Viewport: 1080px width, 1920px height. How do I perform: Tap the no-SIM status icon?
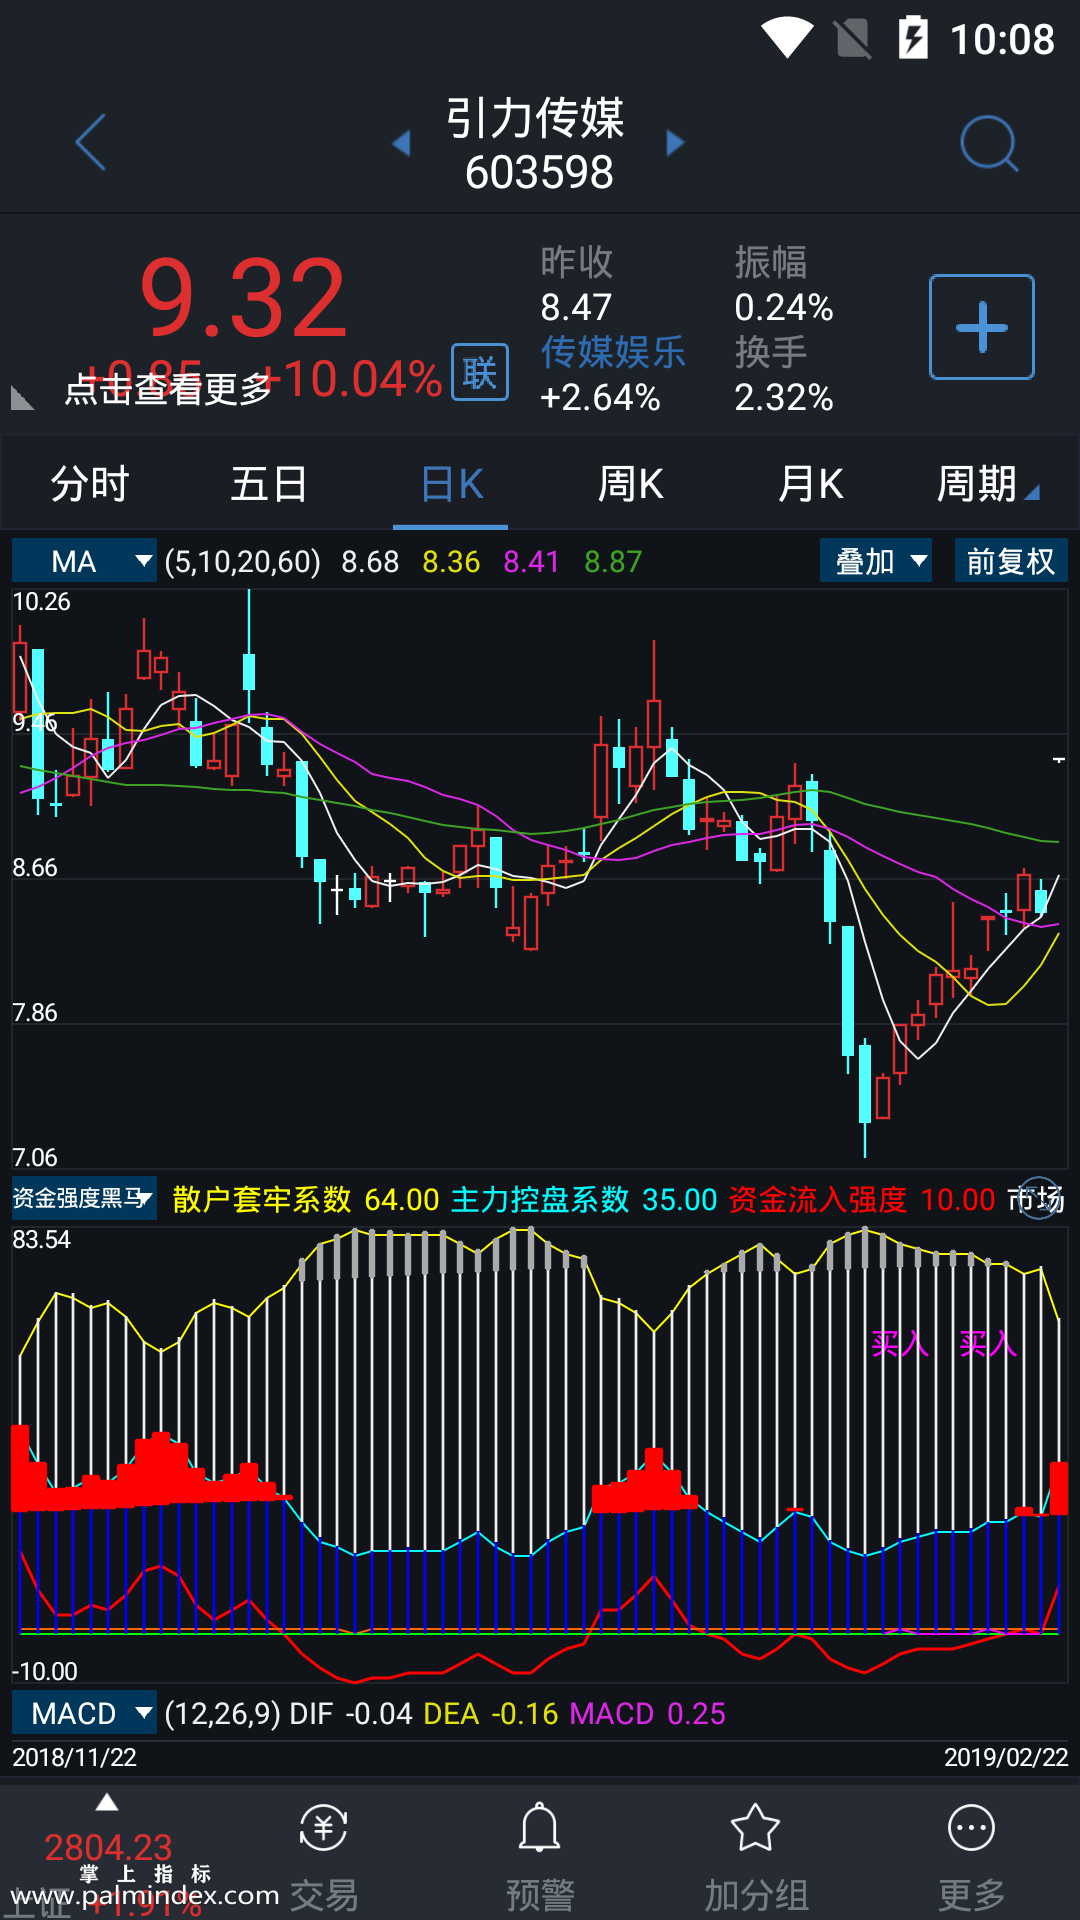coord(853,39)
